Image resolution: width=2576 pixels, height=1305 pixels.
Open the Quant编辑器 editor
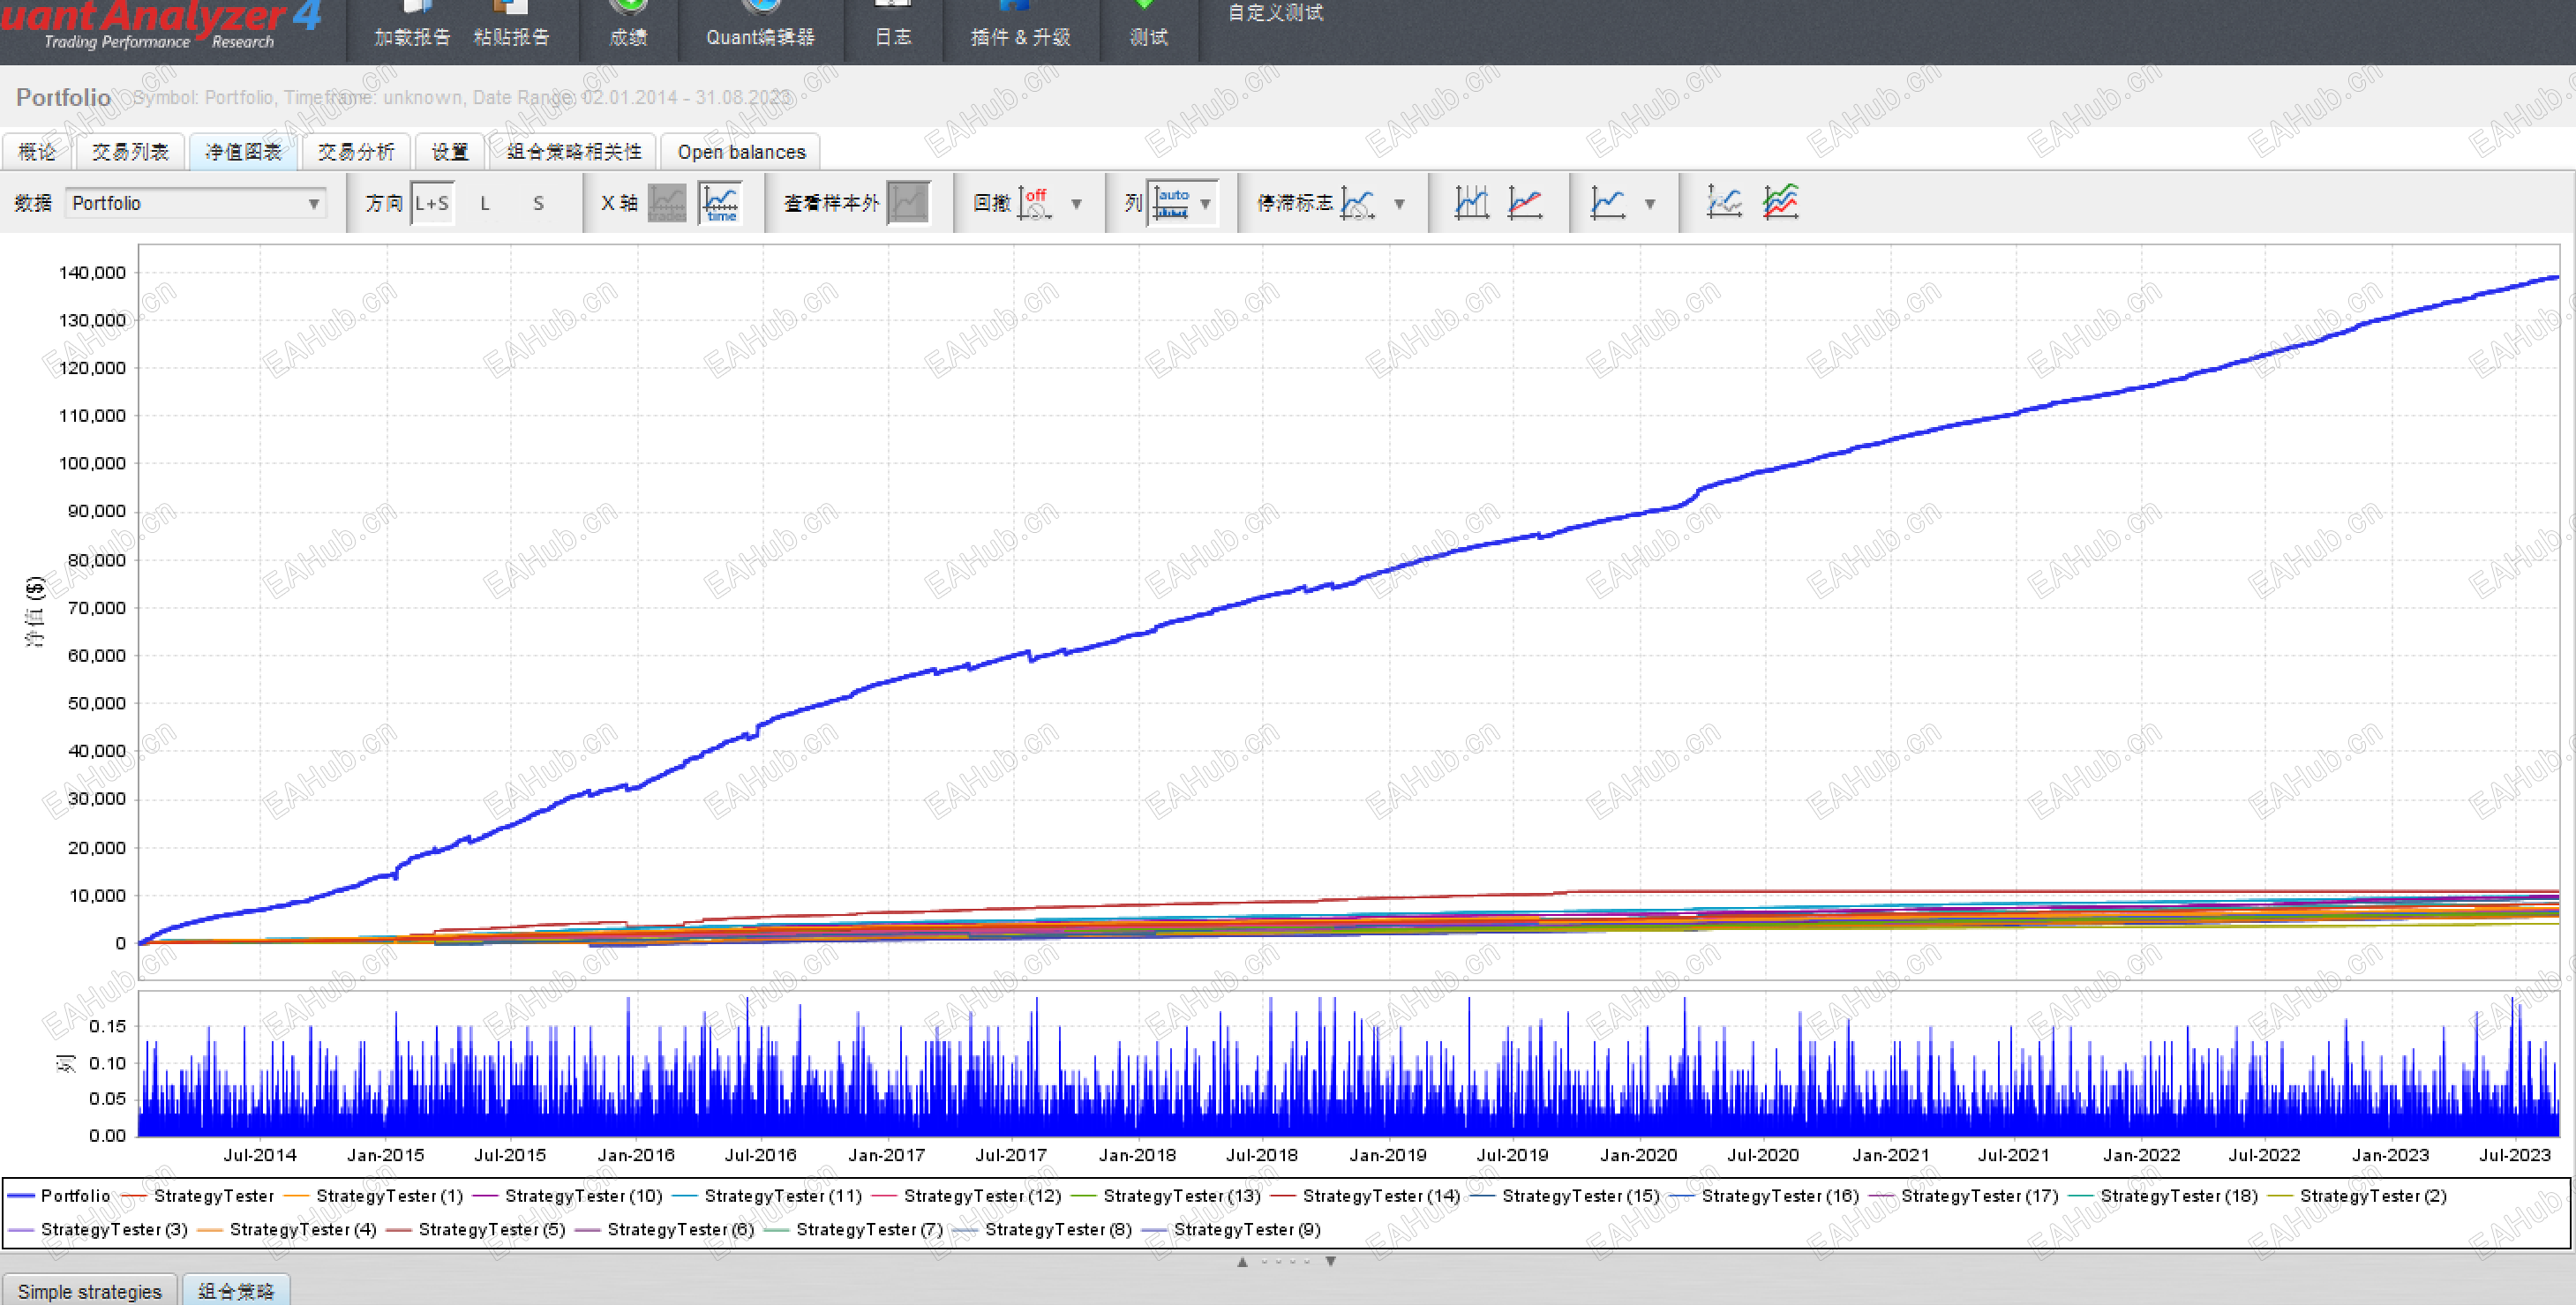760,25
